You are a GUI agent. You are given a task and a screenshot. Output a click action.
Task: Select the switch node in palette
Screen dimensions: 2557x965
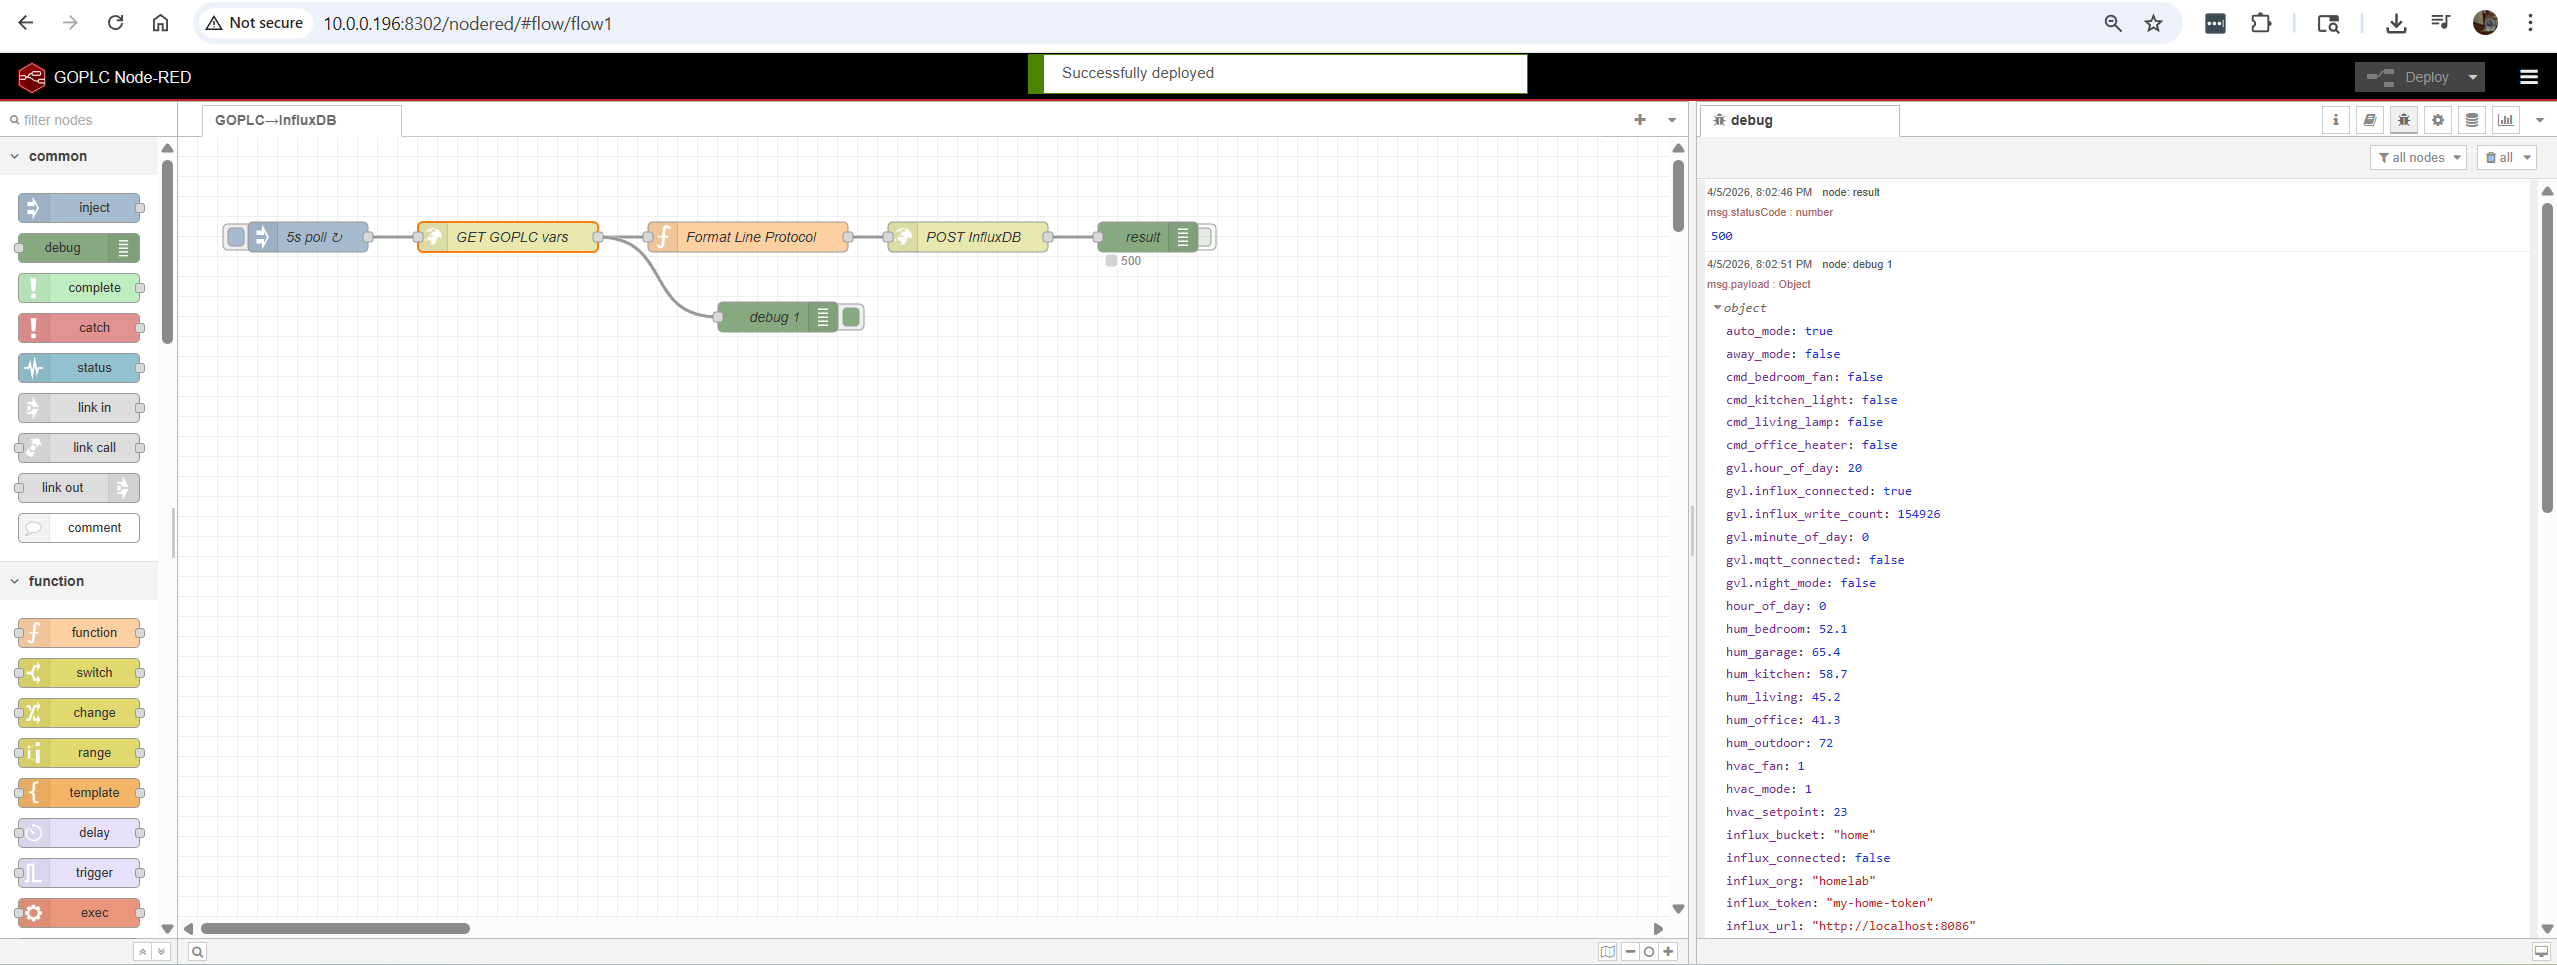[x=79, y=673]
